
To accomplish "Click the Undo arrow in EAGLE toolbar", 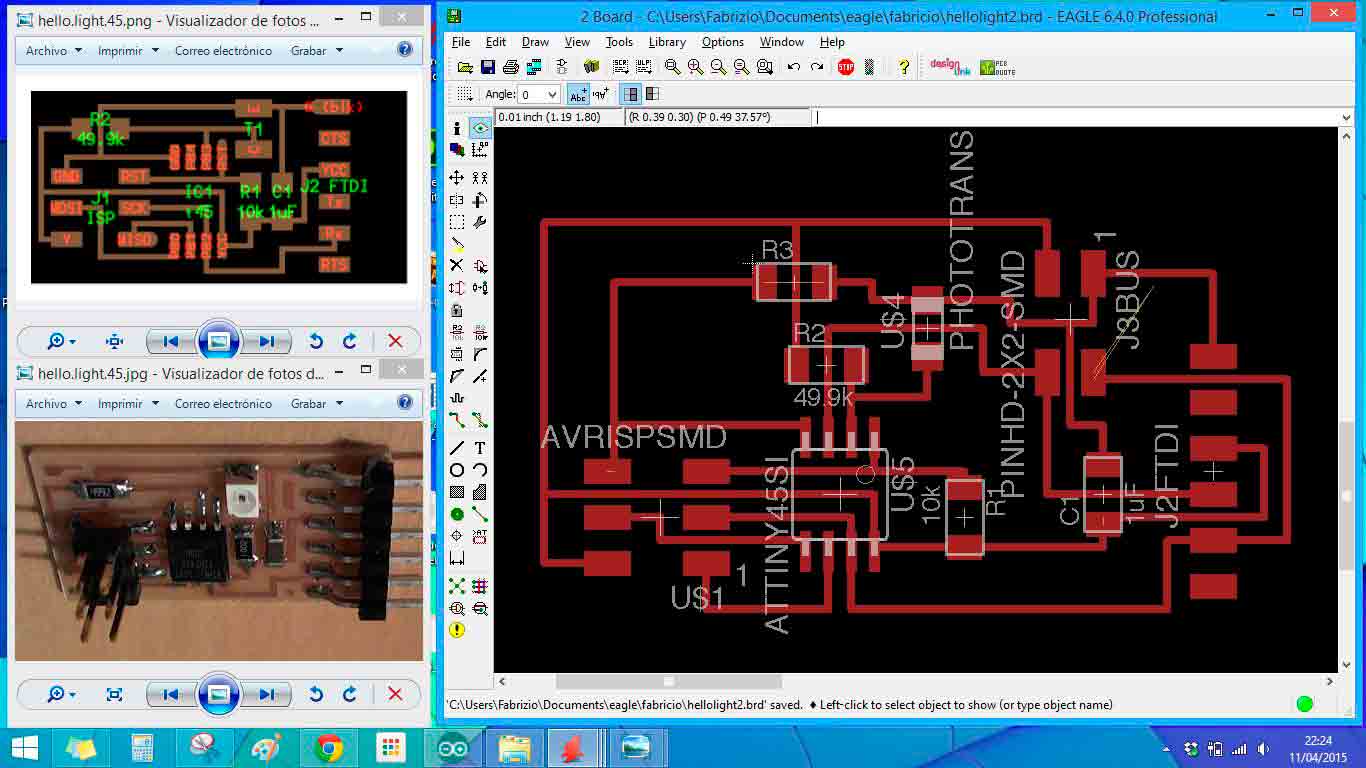I will click(x=794, y=67).
